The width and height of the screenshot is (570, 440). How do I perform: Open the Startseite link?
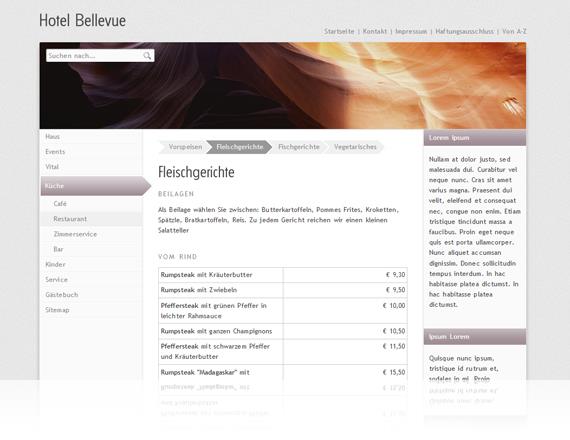[339, 31]
